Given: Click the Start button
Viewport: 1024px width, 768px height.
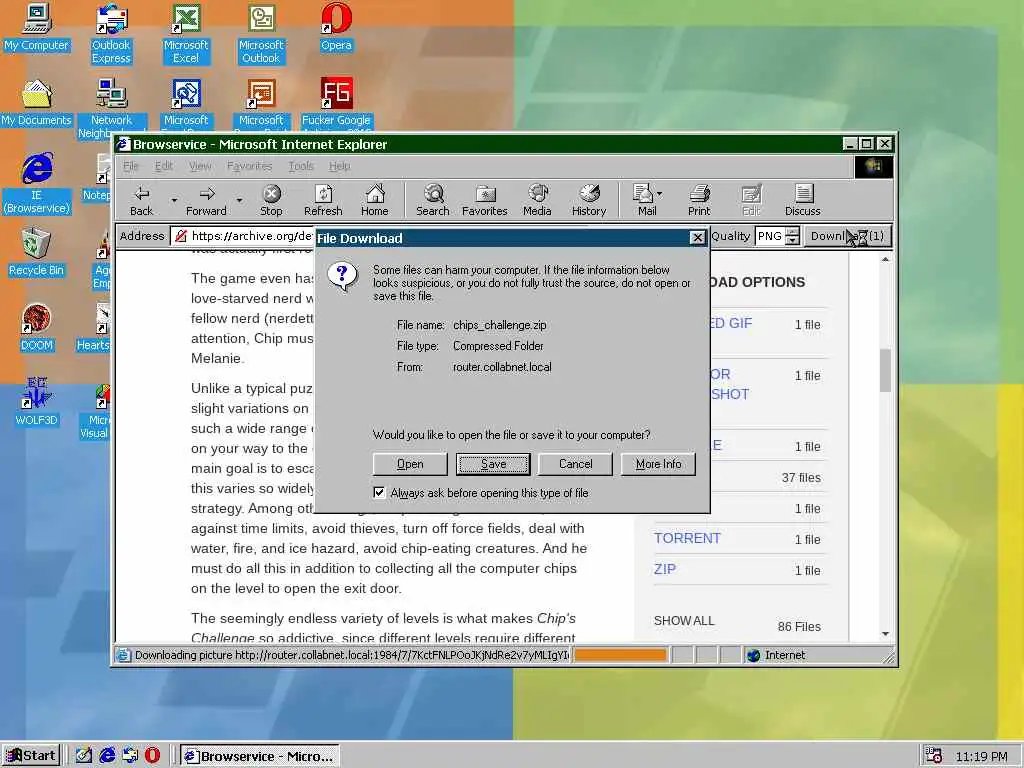Looking at the screenshot, I should pyautogui.click(x=31, y=756).
